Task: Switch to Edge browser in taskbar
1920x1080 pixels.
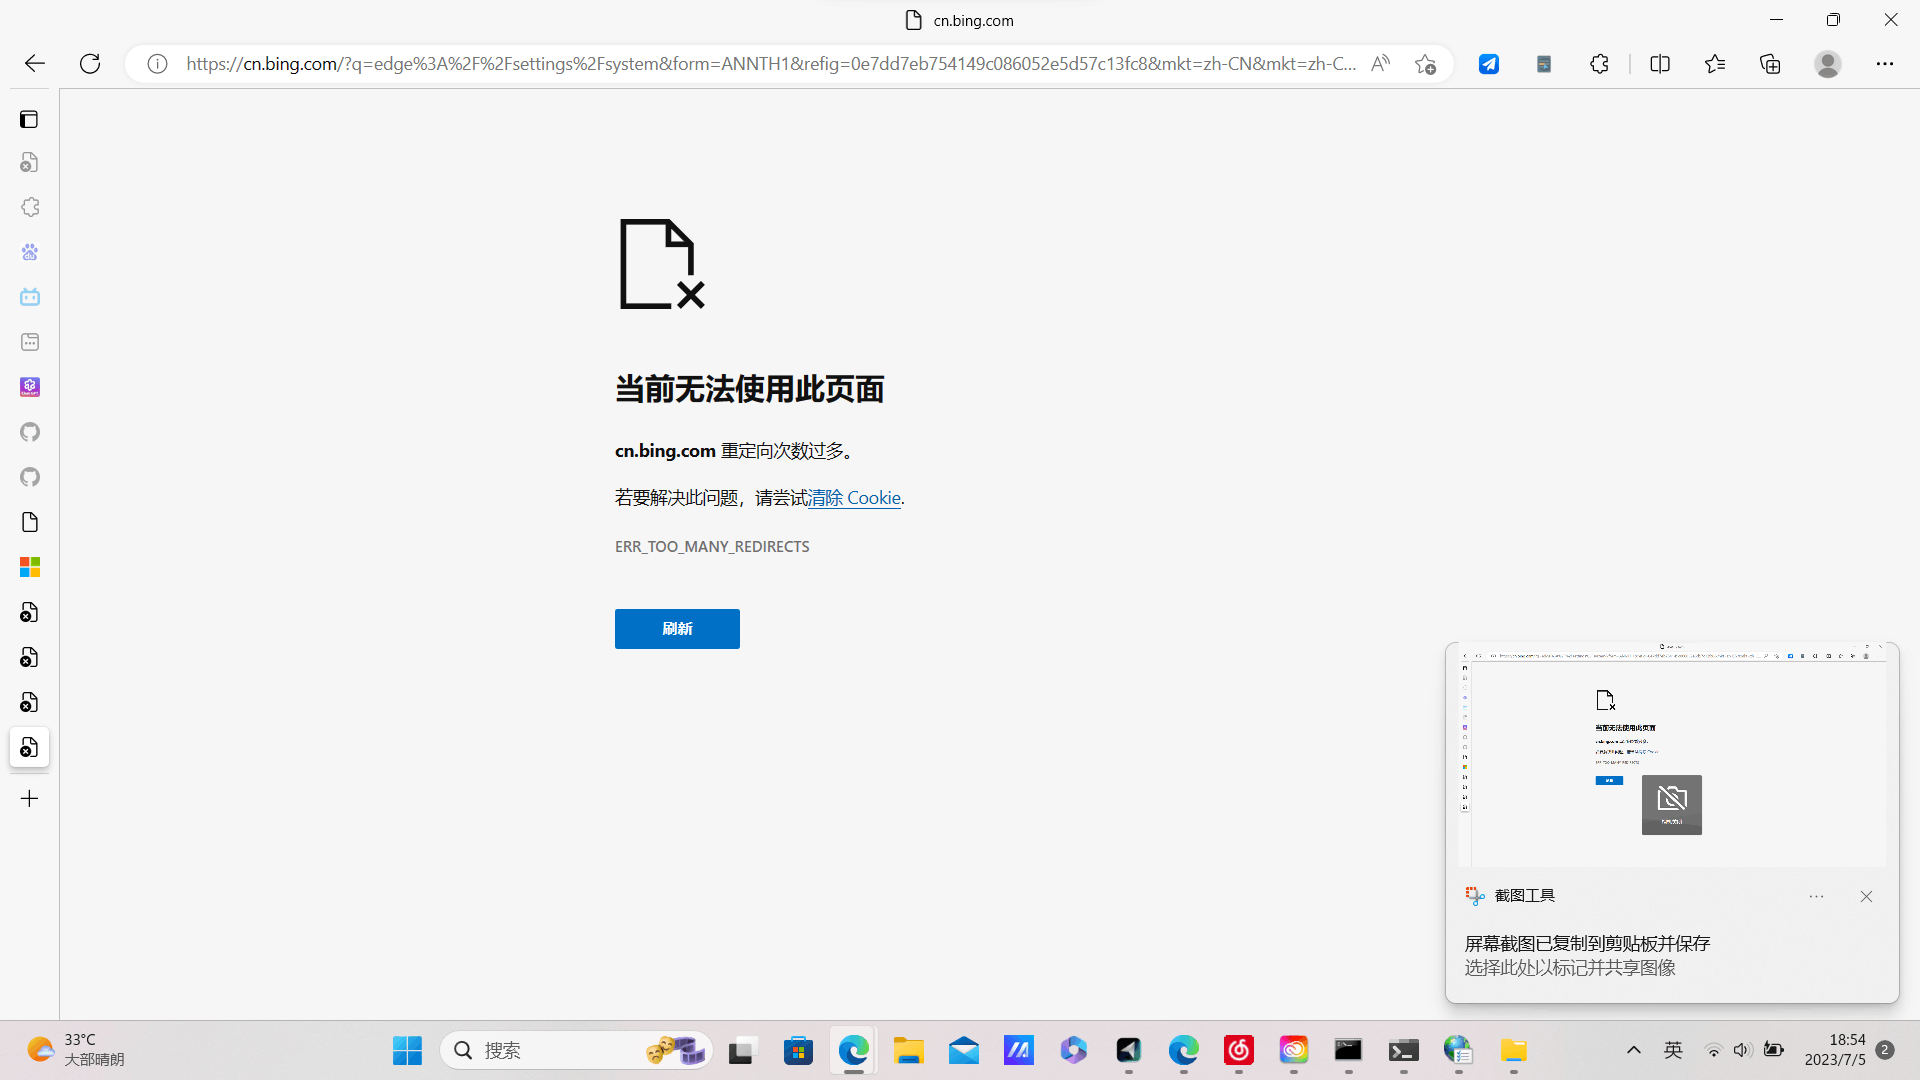Action: (x=853, y=1051)
